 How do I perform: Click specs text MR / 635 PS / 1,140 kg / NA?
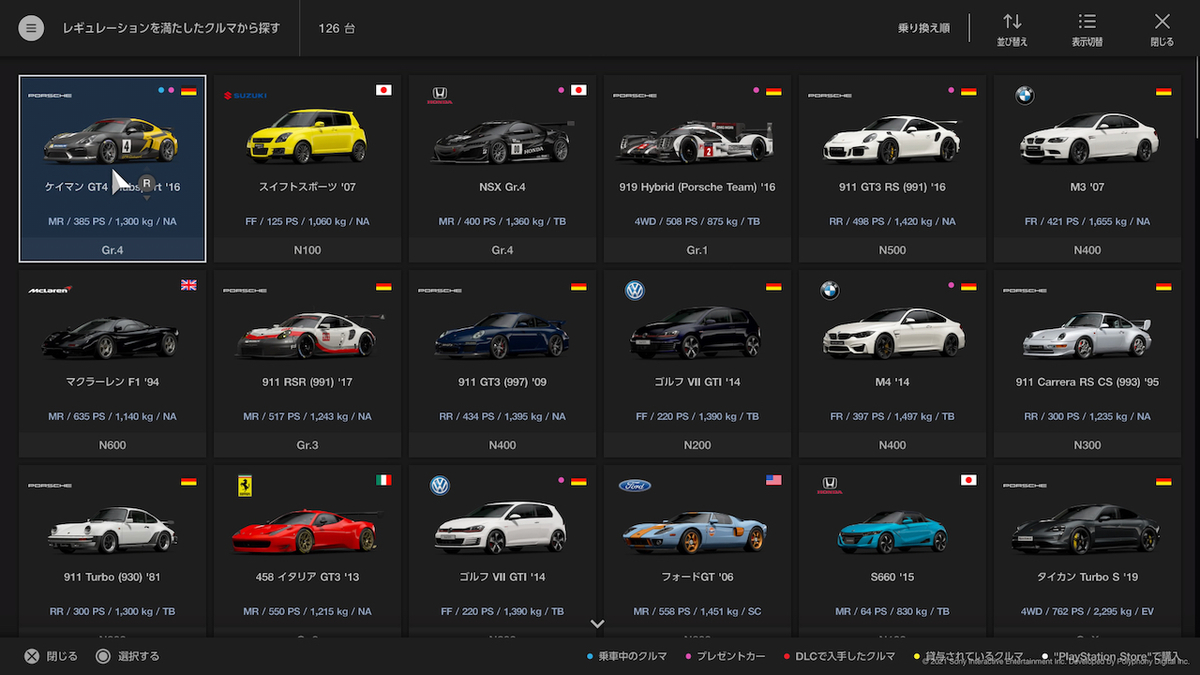(112, 416)
